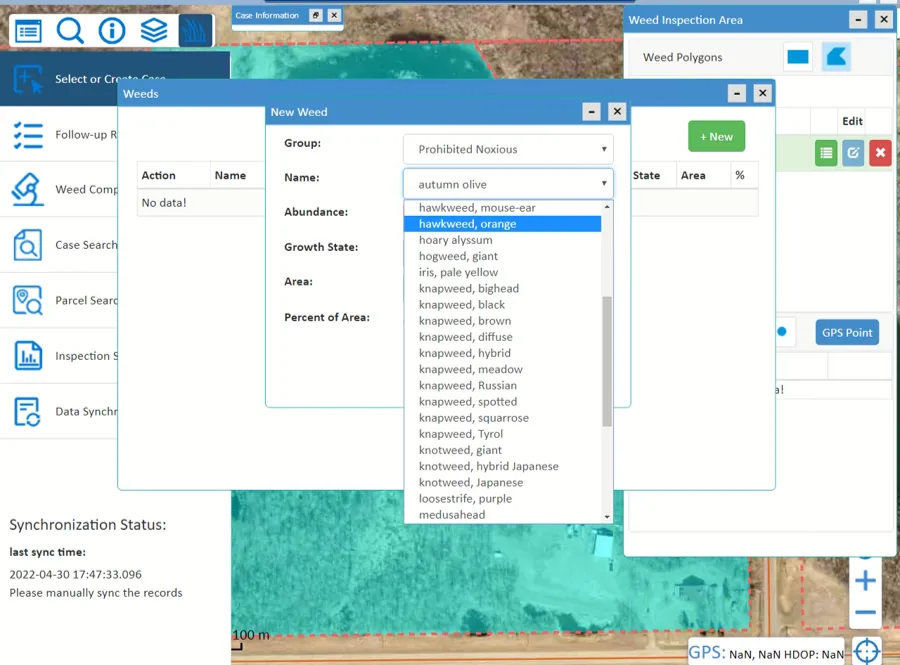Select loosestrife, purple option
Image resolution: width=900 pixels, height=665 pixels.
pyautogui.click(x=502, y=499)
